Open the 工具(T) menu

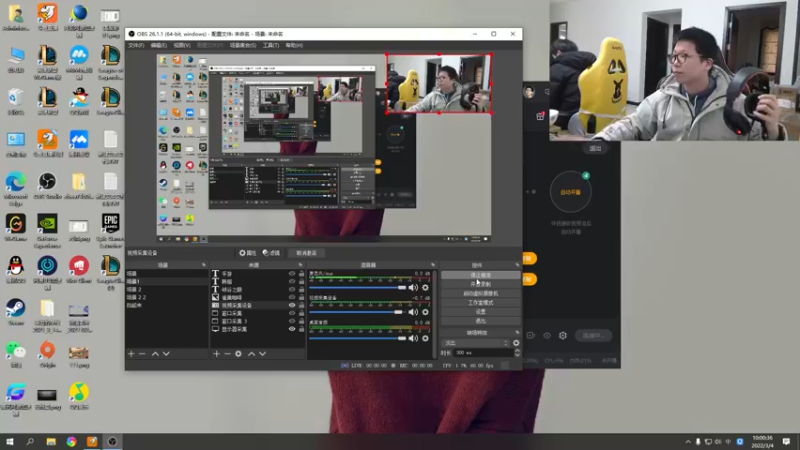click(271, 45)
